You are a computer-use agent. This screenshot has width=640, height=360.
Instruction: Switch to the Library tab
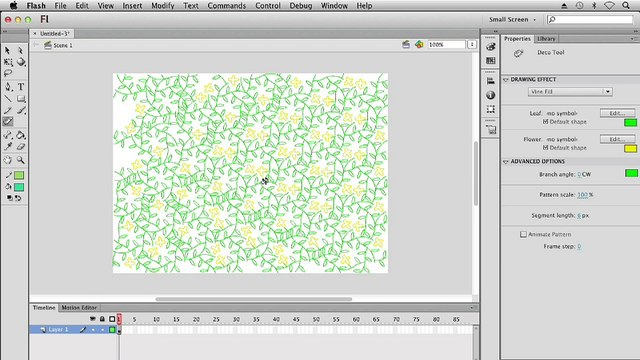(x=546, y=39)
